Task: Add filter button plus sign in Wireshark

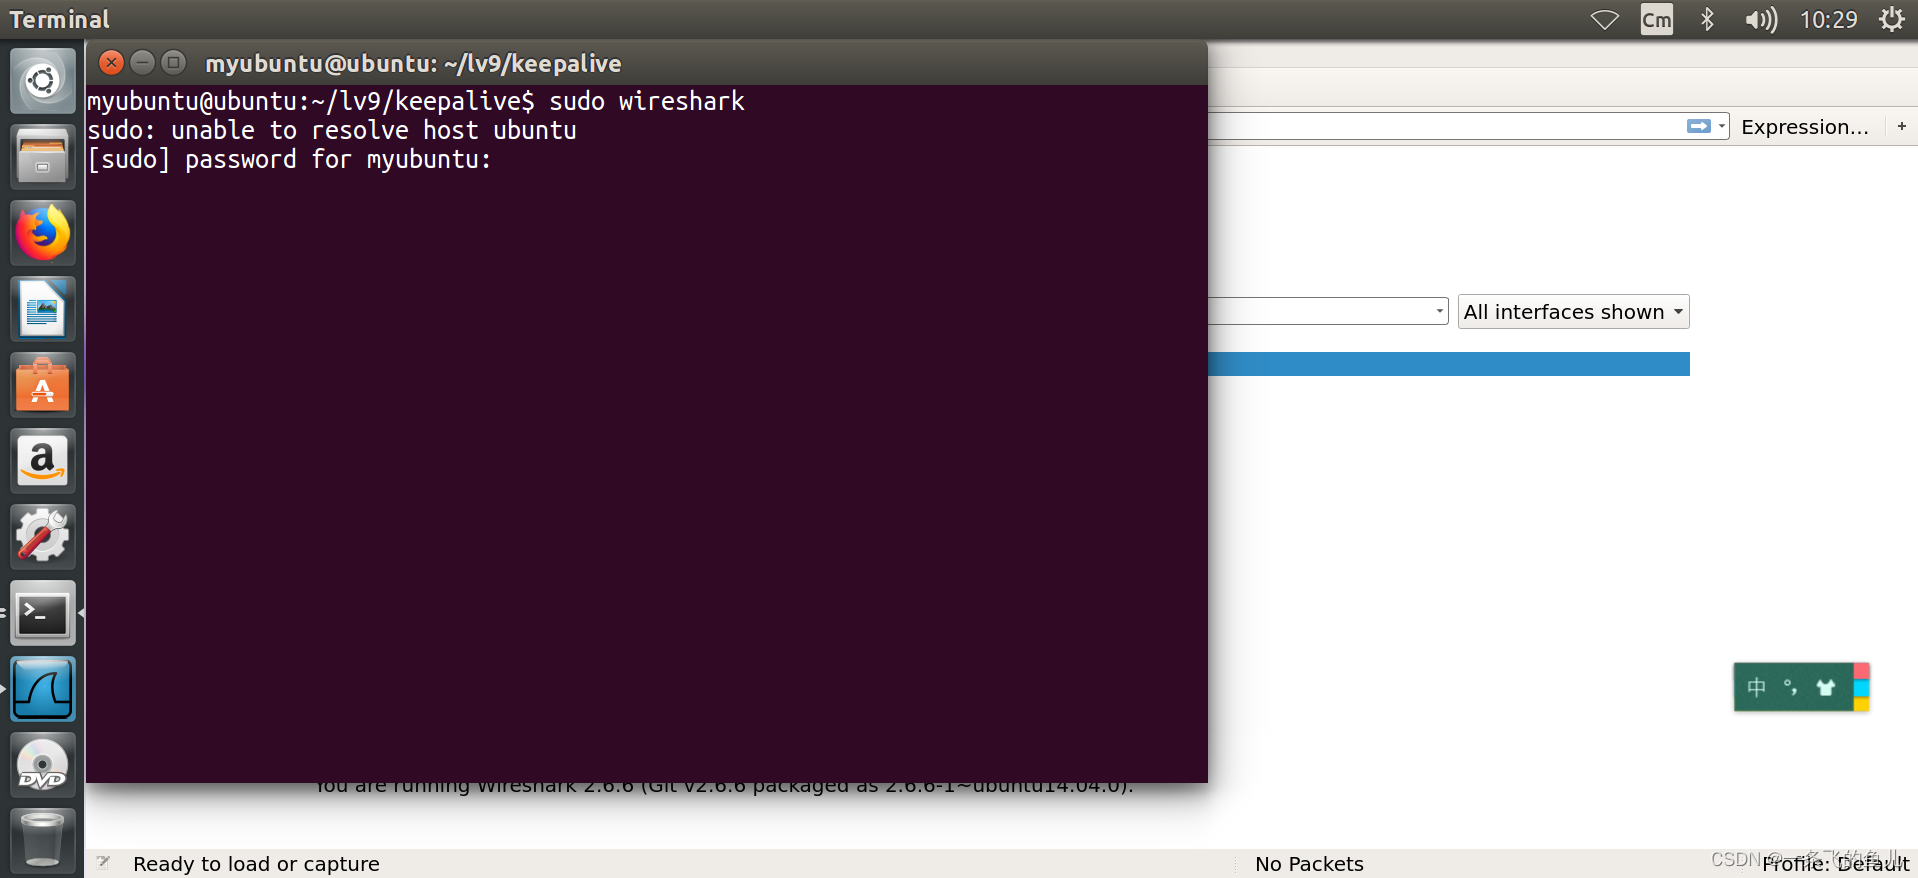Action: point(1901,126)
